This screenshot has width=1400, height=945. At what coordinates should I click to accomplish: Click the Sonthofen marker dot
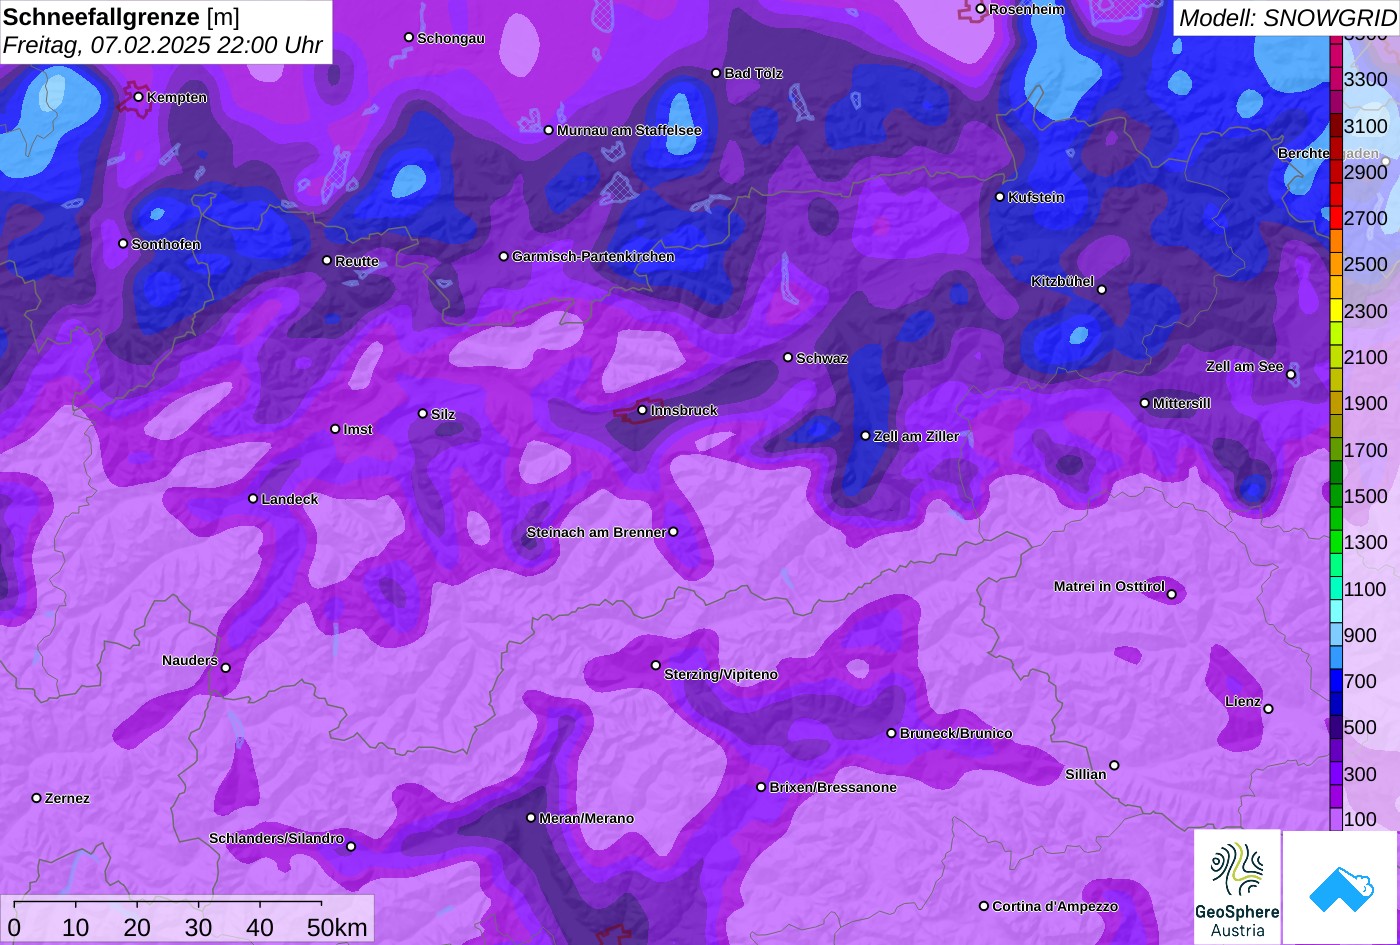pyautogui.click(x=123, y=243)
